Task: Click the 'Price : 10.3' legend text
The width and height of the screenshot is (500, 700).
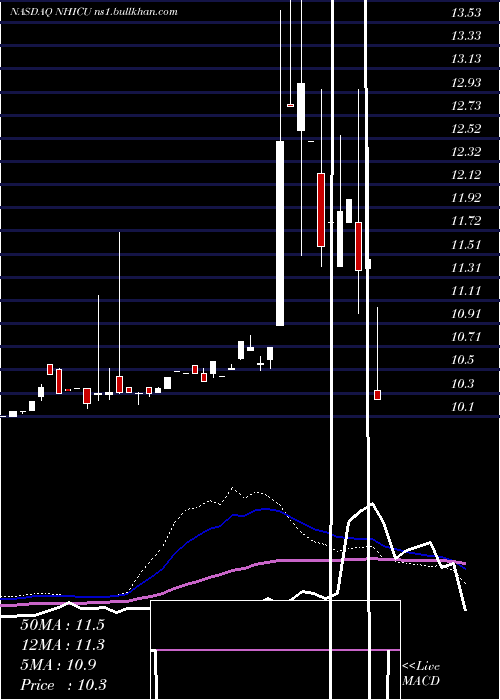Action: point(63,685)
